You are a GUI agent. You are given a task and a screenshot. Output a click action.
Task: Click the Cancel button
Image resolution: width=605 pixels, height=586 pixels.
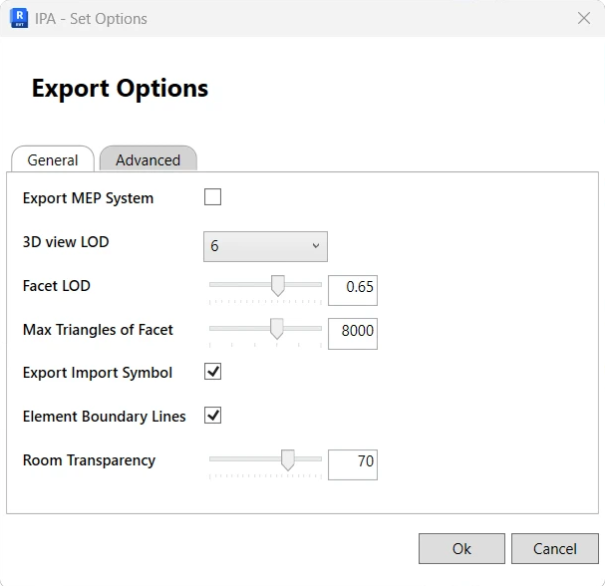555,549
